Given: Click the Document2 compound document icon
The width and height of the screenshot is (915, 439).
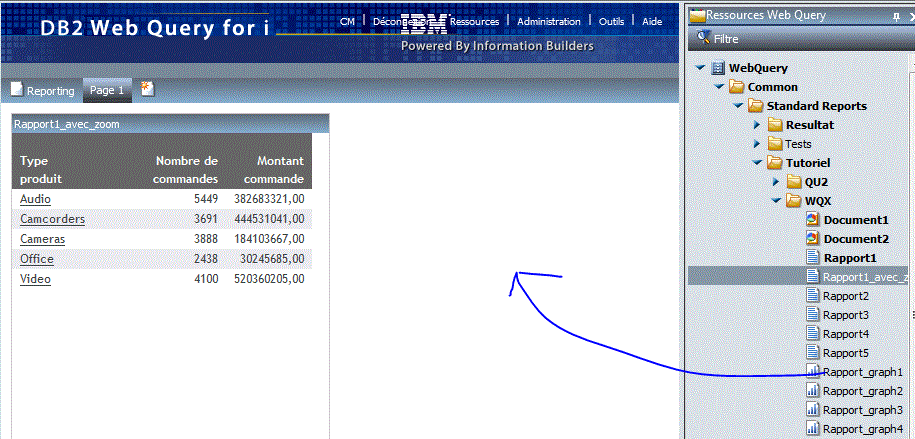Looking at the screenshot, I should pyautogui.click(x=813, y=239).
